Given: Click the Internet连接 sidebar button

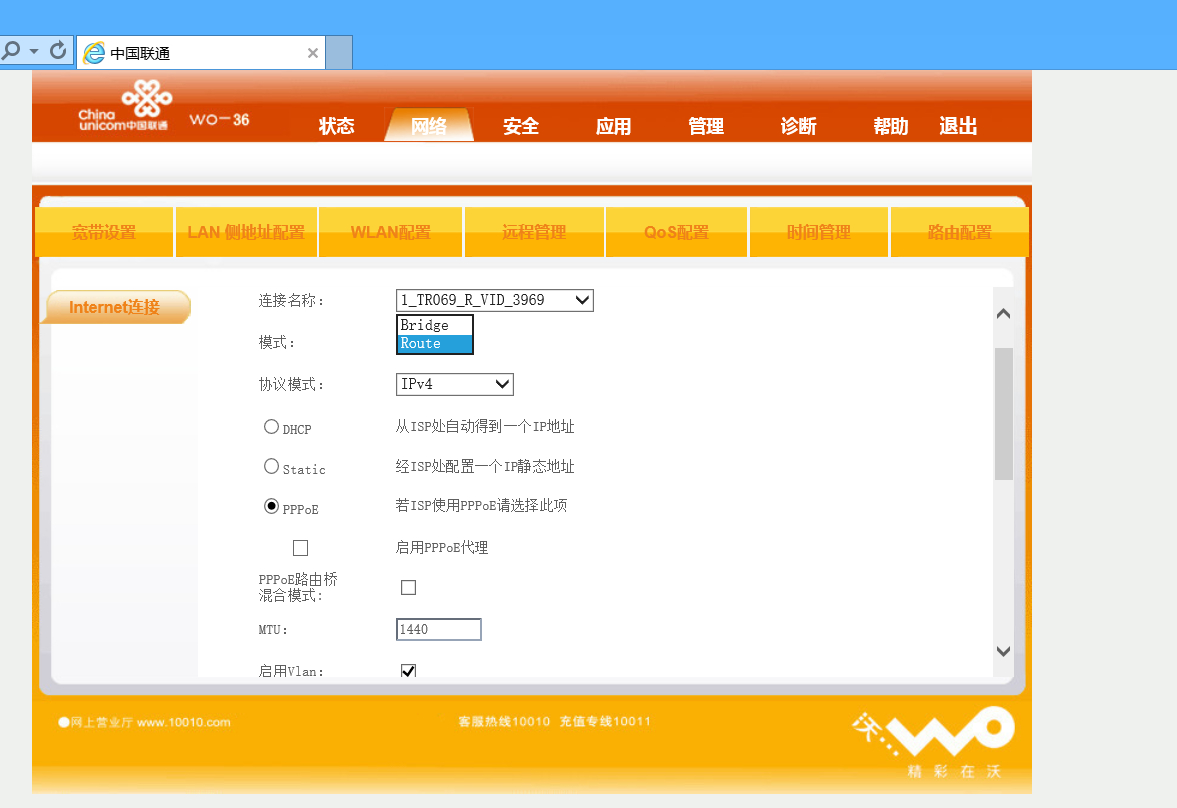Looking at the screenshot, I should click(115, 307).
